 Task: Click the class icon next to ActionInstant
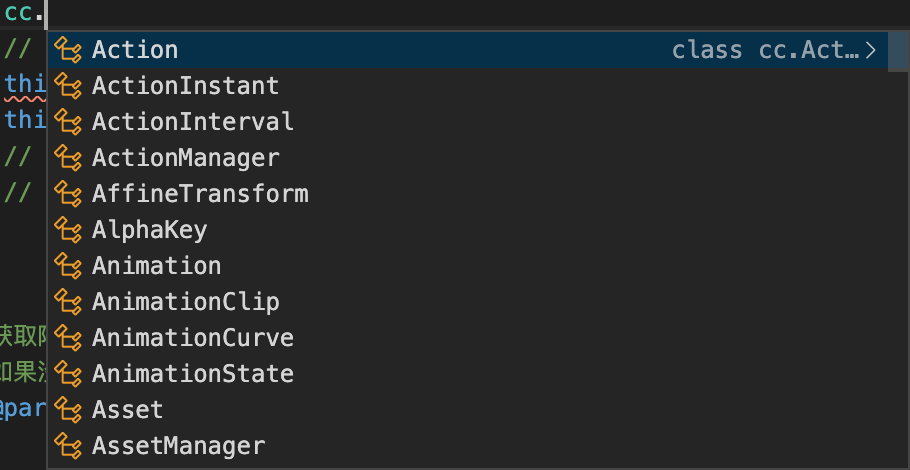[68, 86]
